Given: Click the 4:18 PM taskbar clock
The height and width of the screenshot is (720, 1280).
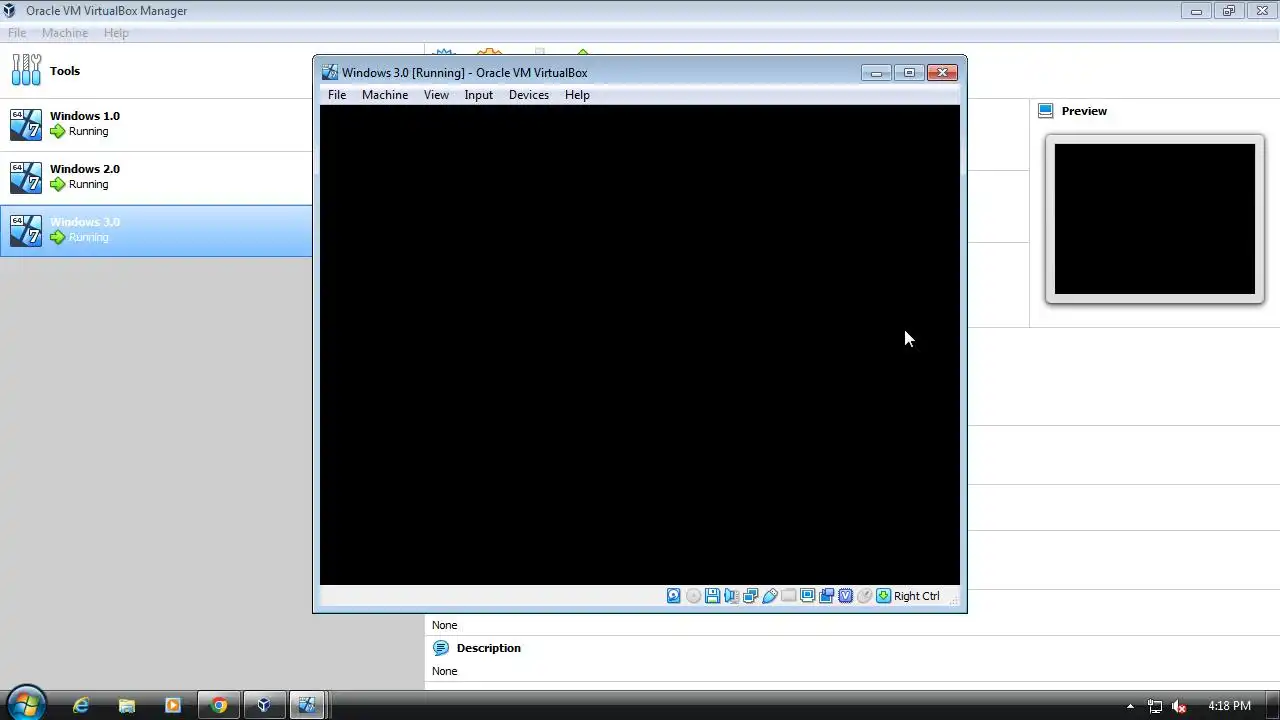Looking at the screenshot, I should pos(1229,706).
